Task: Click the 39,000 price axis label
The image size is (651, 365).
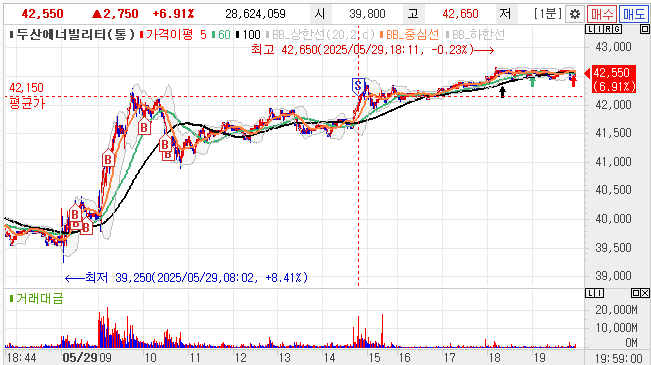Action: coord(613,276)
